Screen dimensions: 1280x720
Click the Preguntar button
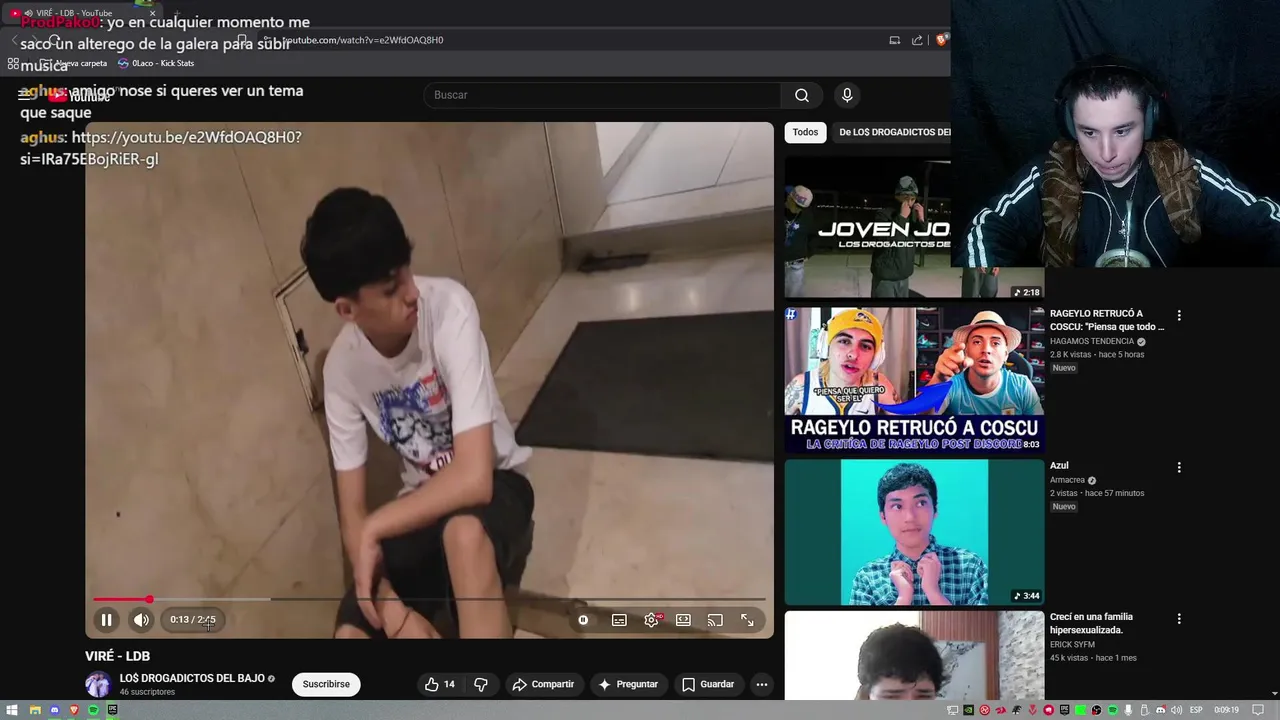(628, 684)
